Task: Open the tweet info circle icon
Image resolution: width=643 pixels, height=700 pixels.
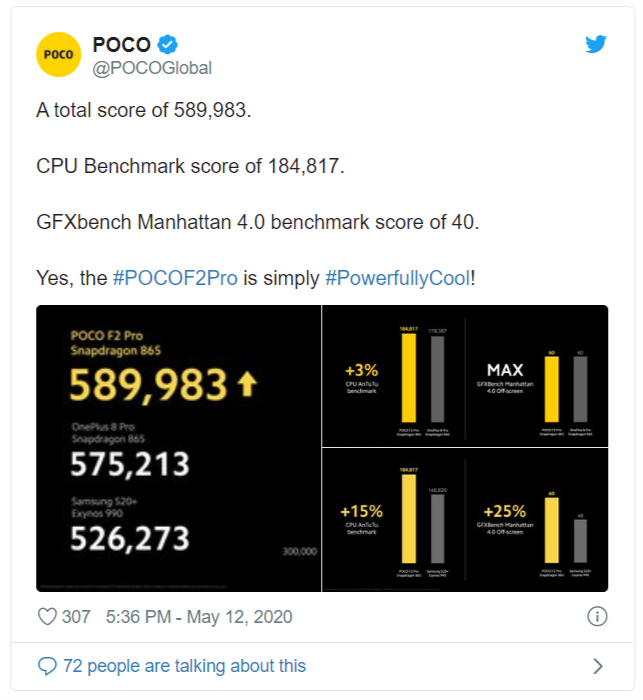Action: pyautogui.click(x=597, y=617)
